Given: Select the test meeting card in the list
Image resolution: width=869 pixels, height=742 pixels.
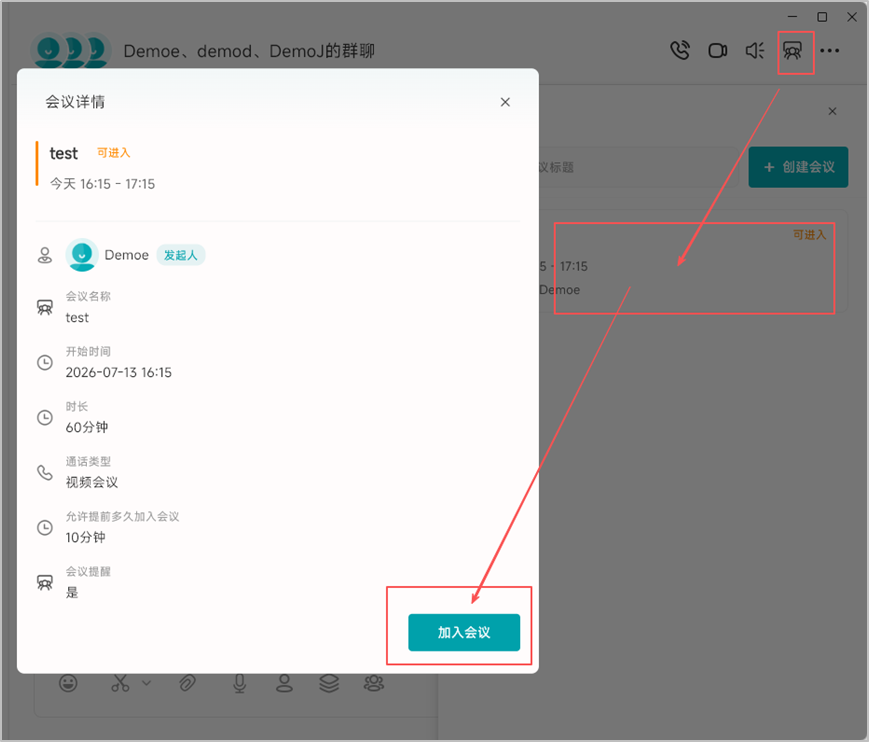Looking at the screenshot, I should (693, 261).
